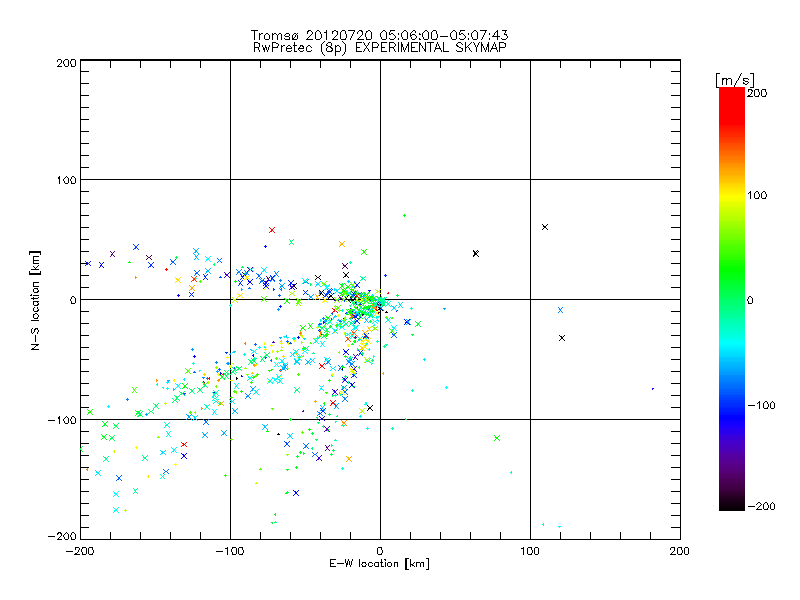Image resolution: width=800 pixels, height=600 pixels.
Task: Click the x-axis tick label '0'
Action: [380, 551]
